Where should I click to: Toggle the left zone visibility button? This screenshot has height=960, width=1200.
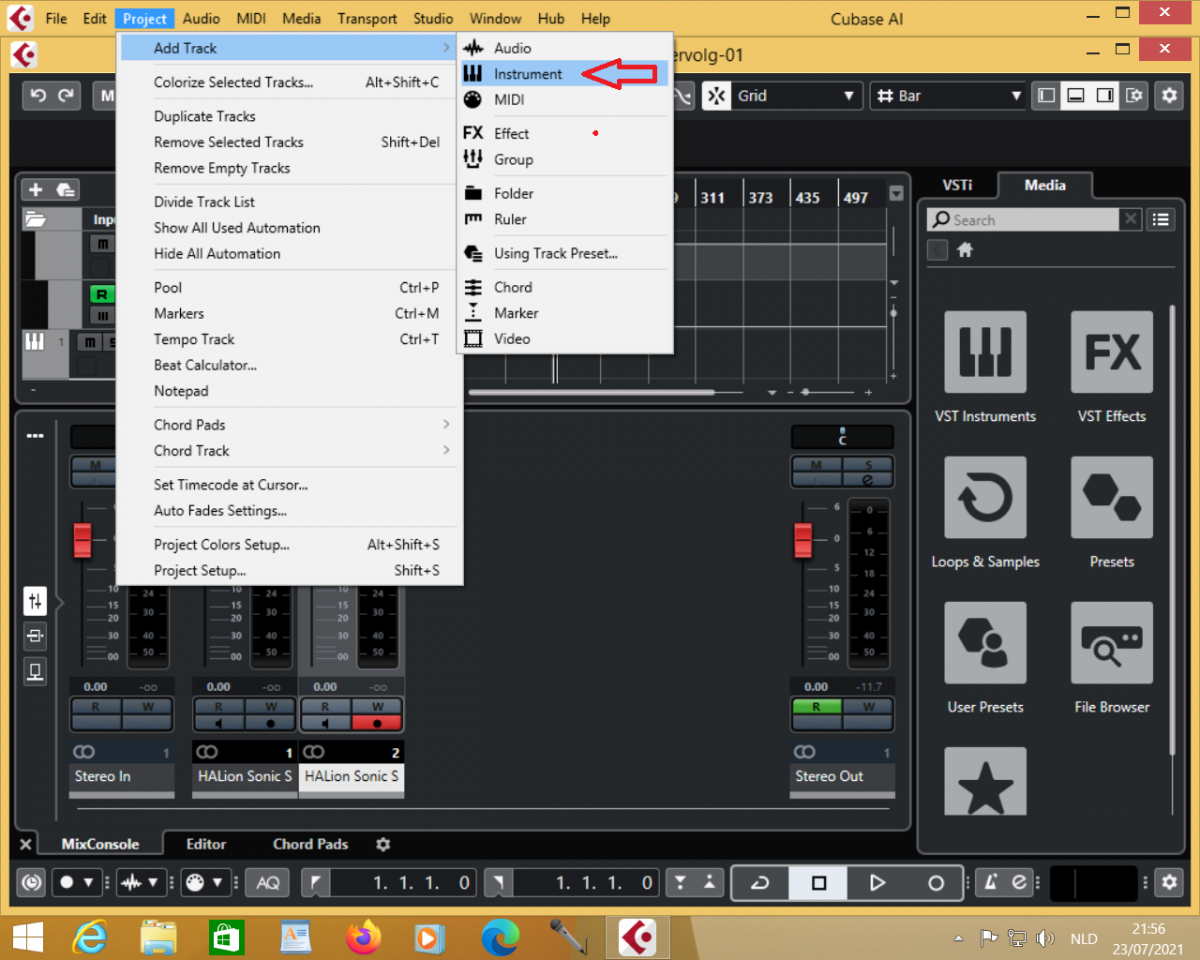(x=1046, y=96)
